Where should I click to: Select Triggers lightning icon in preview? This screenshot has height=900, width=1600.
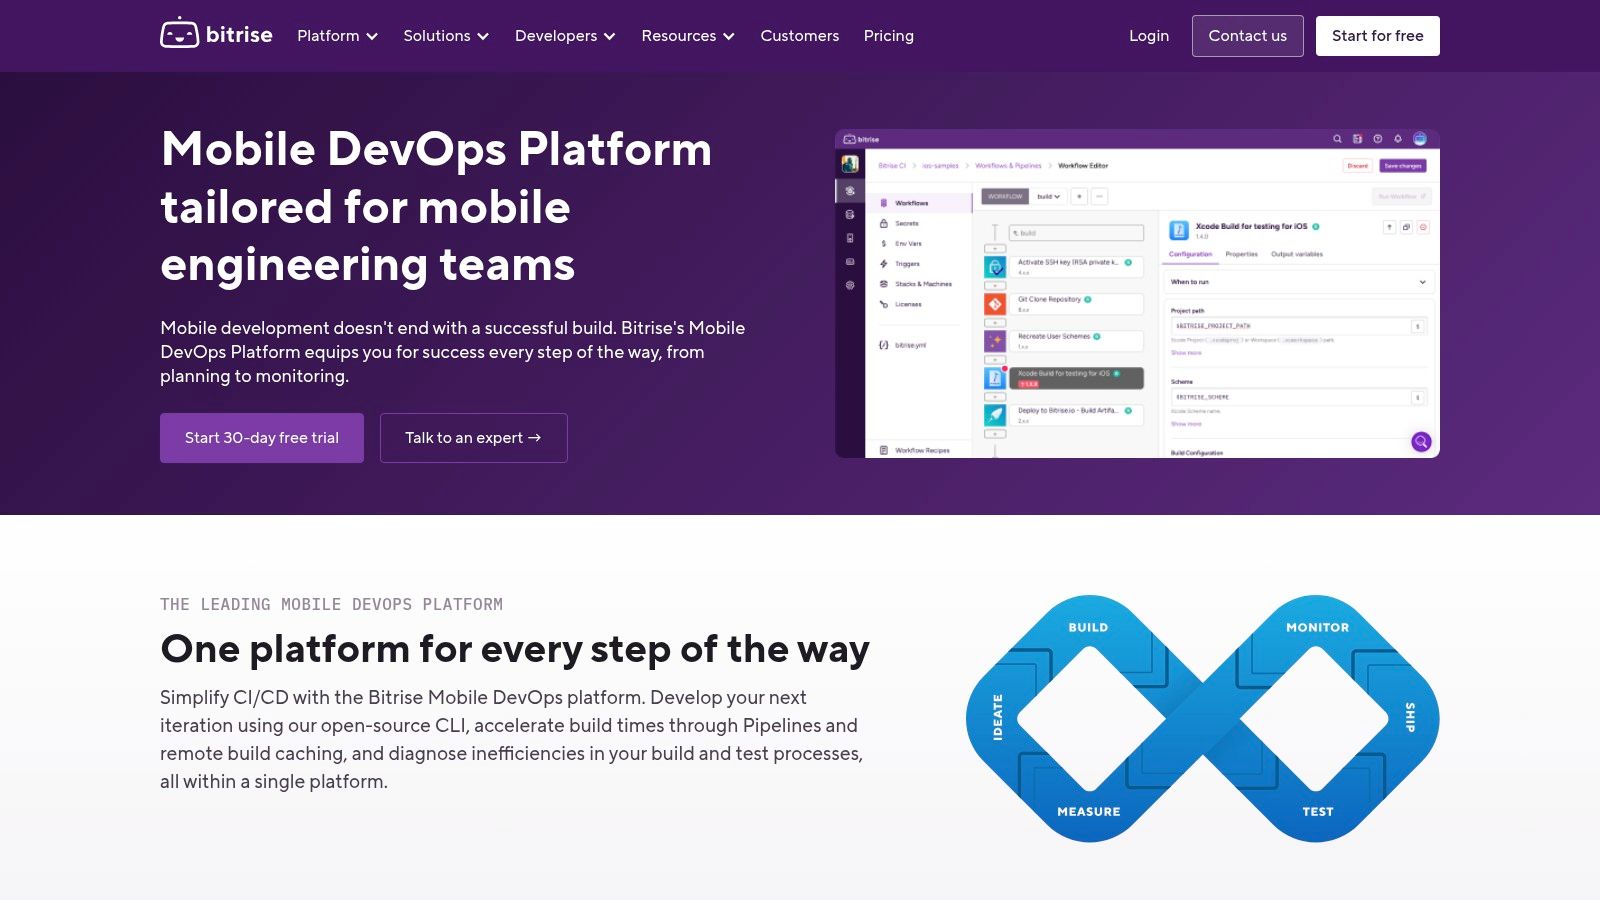click(x=900, y=264)
